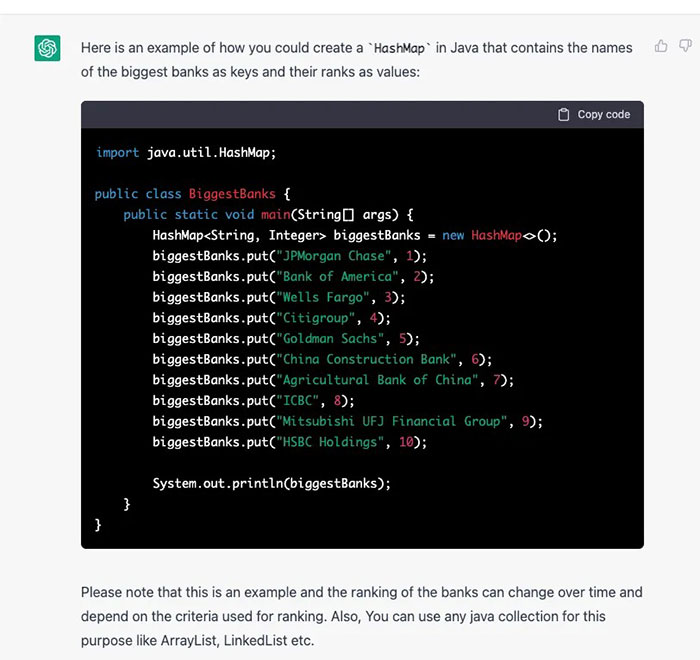Click the clipboard icon in code header

tap(564, 115)
